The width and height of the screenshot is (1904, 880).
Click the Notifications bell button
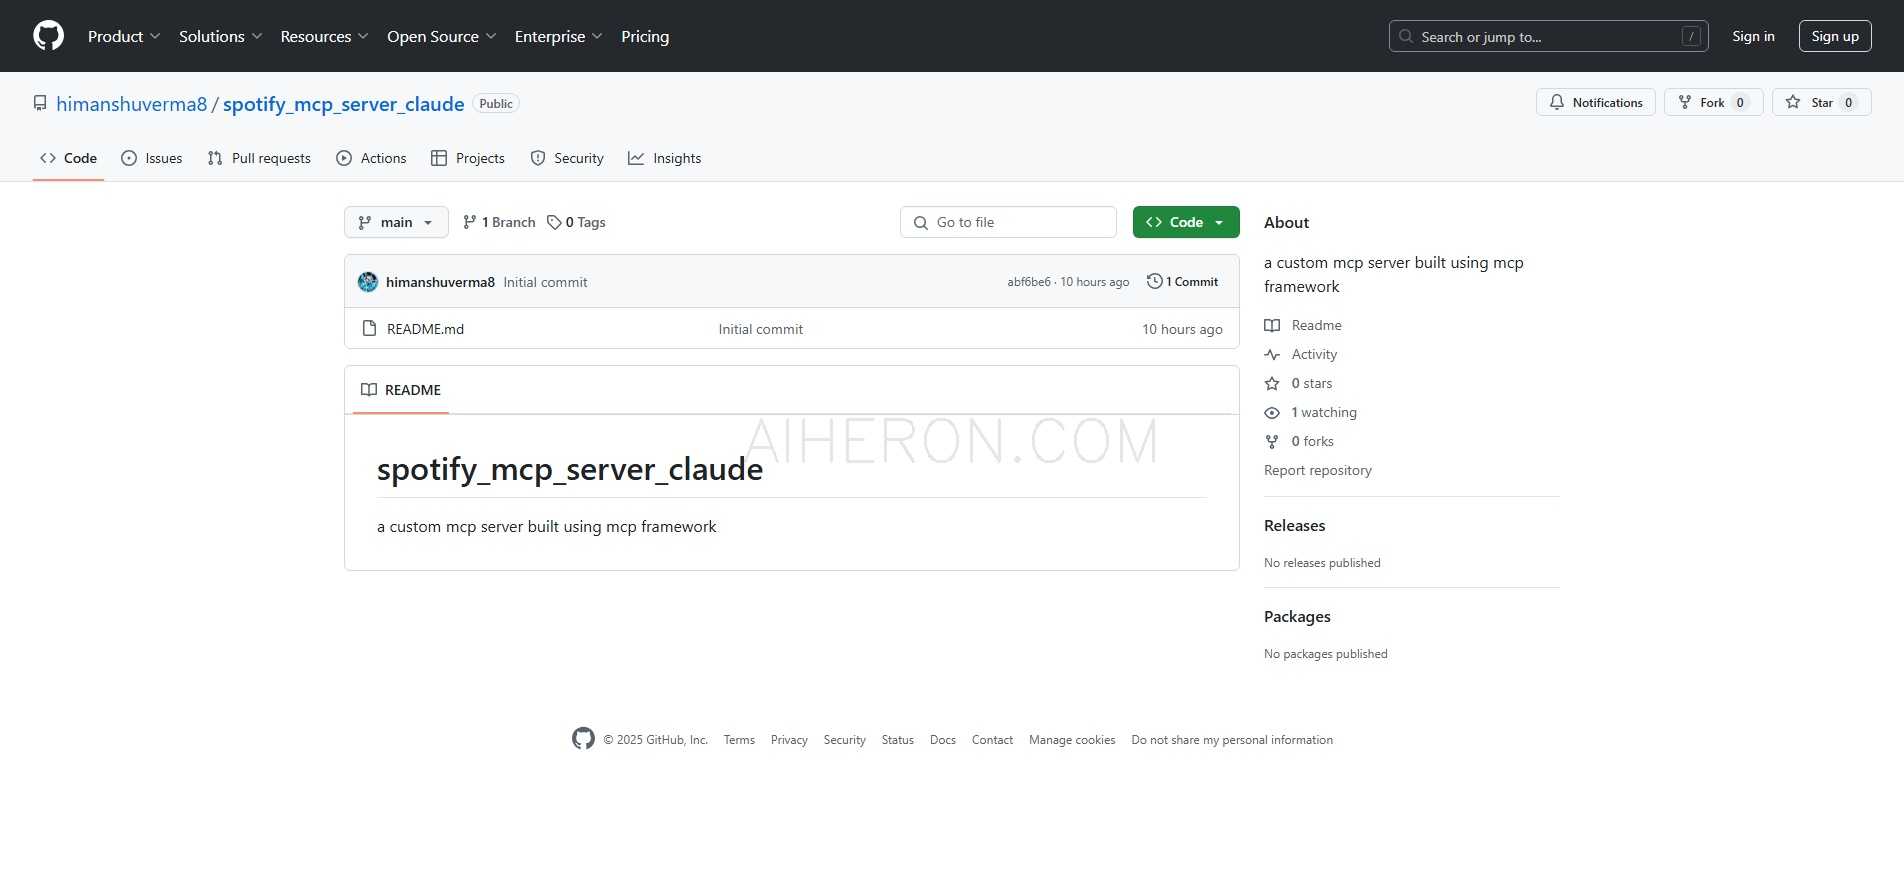(x=1595, y=102)
